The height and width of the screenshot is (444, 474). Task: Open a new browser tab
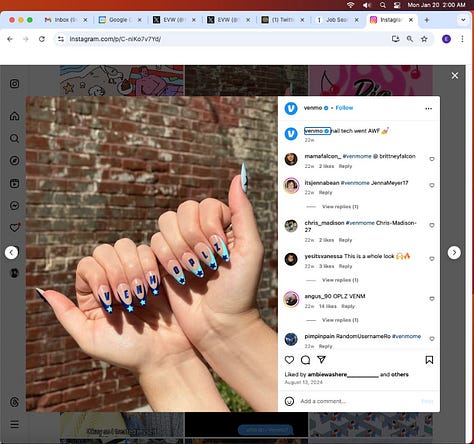[427, 20]
